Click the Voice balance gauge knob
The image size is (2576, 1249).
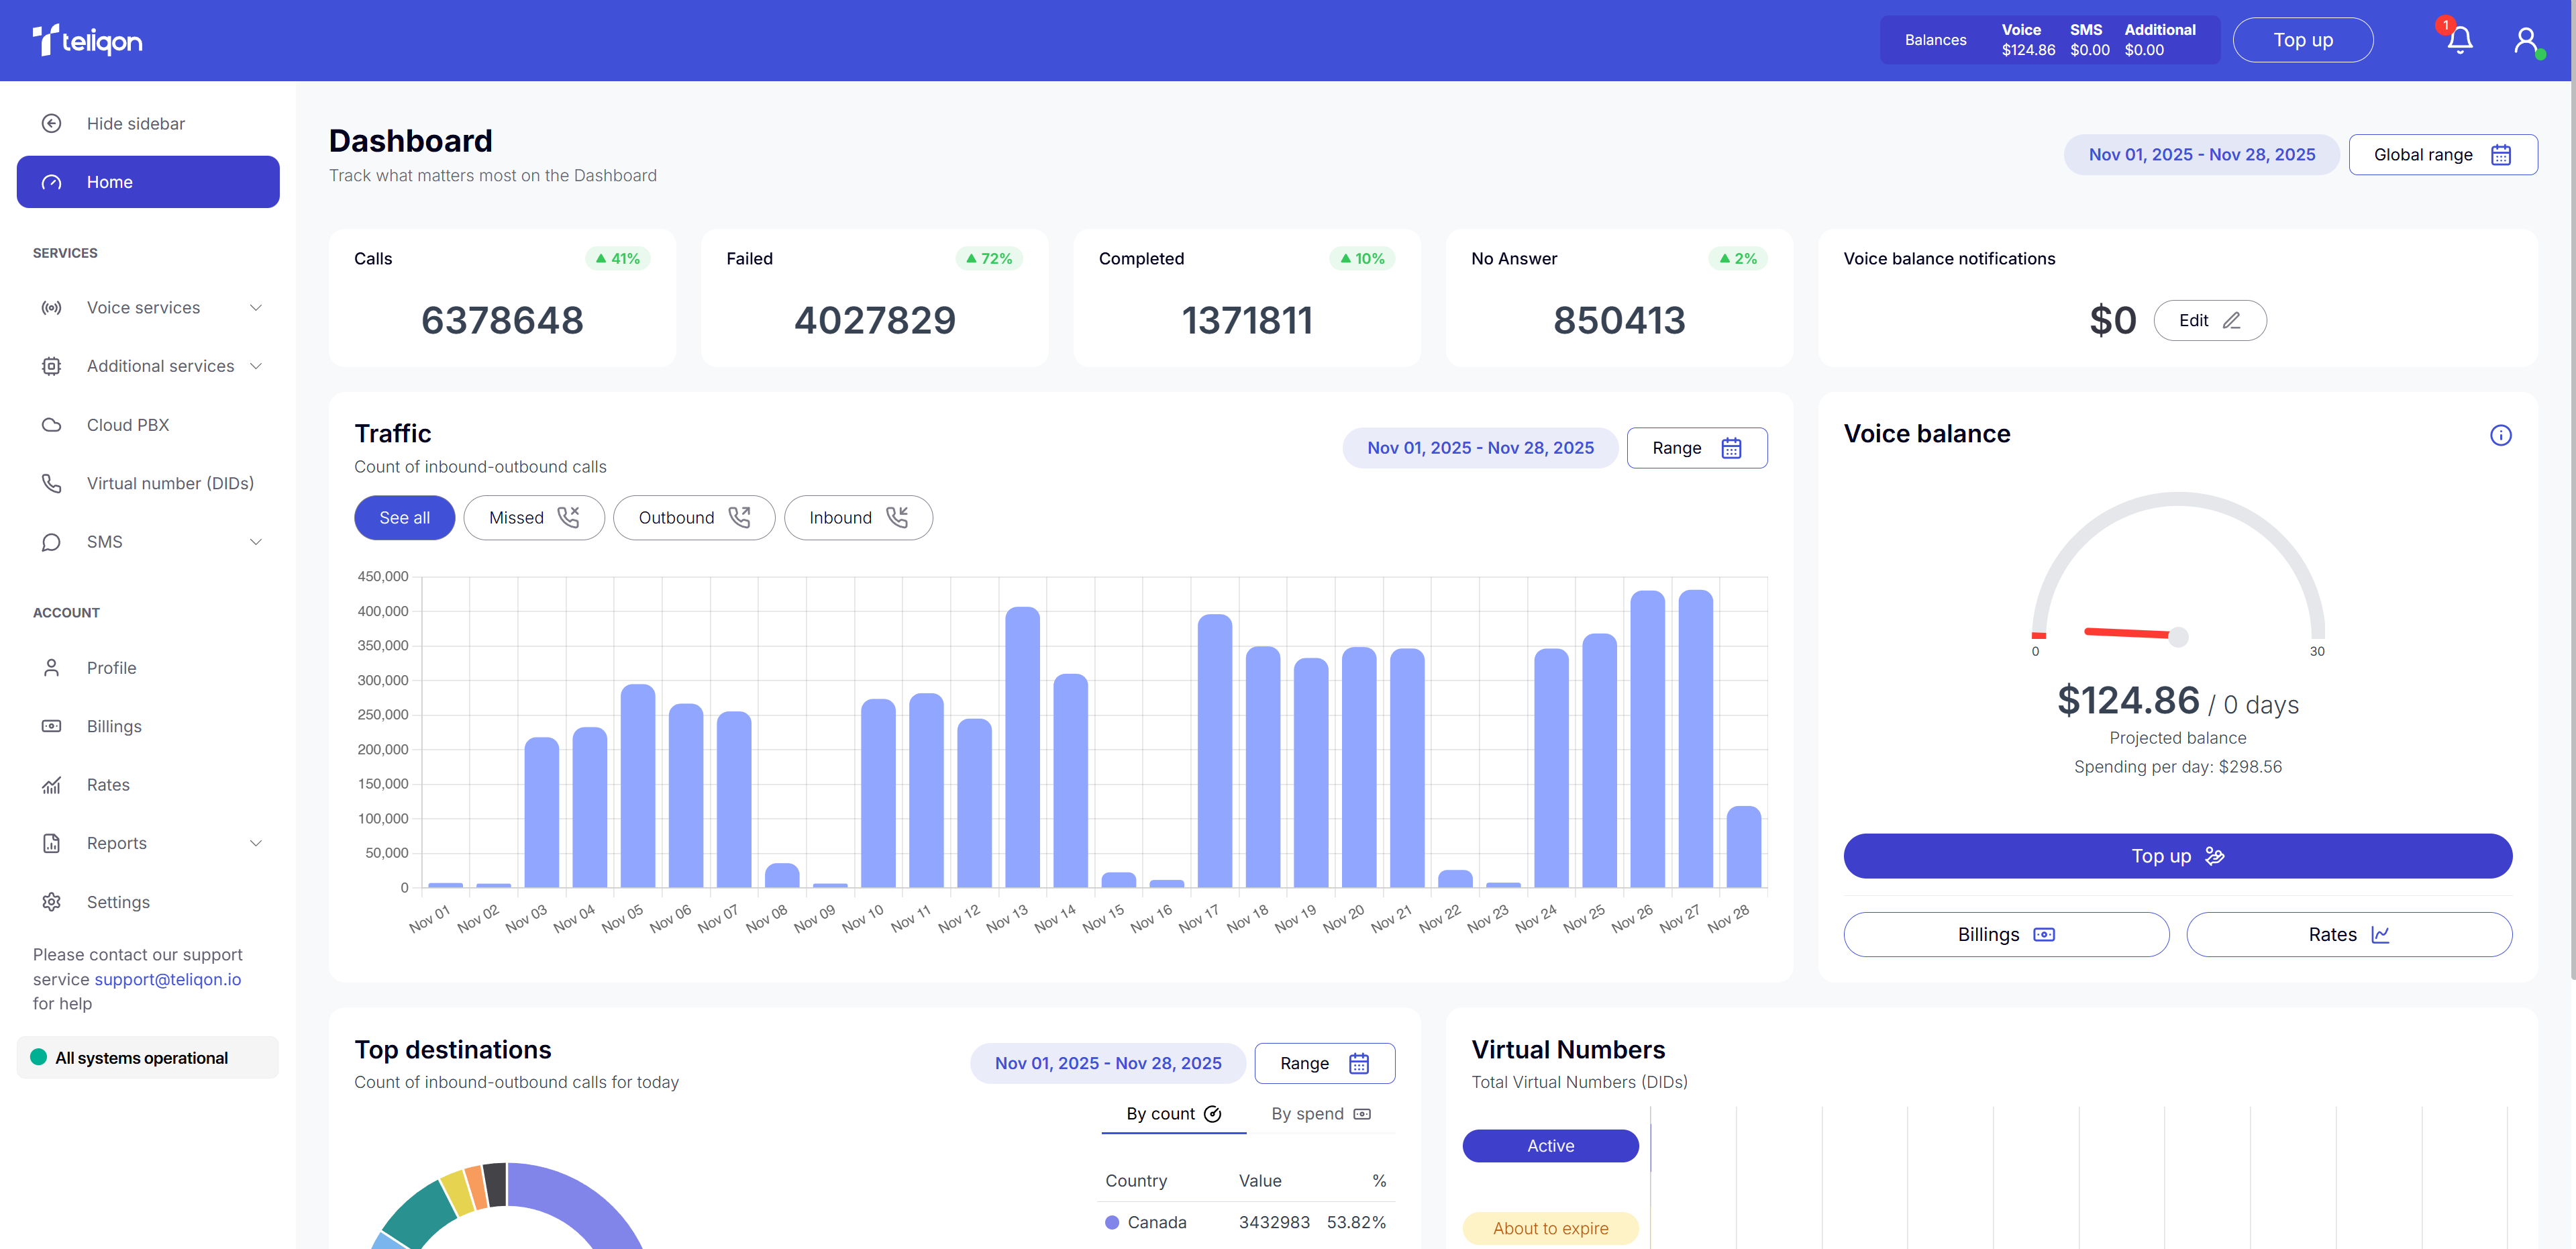(x=2178, y=636)
